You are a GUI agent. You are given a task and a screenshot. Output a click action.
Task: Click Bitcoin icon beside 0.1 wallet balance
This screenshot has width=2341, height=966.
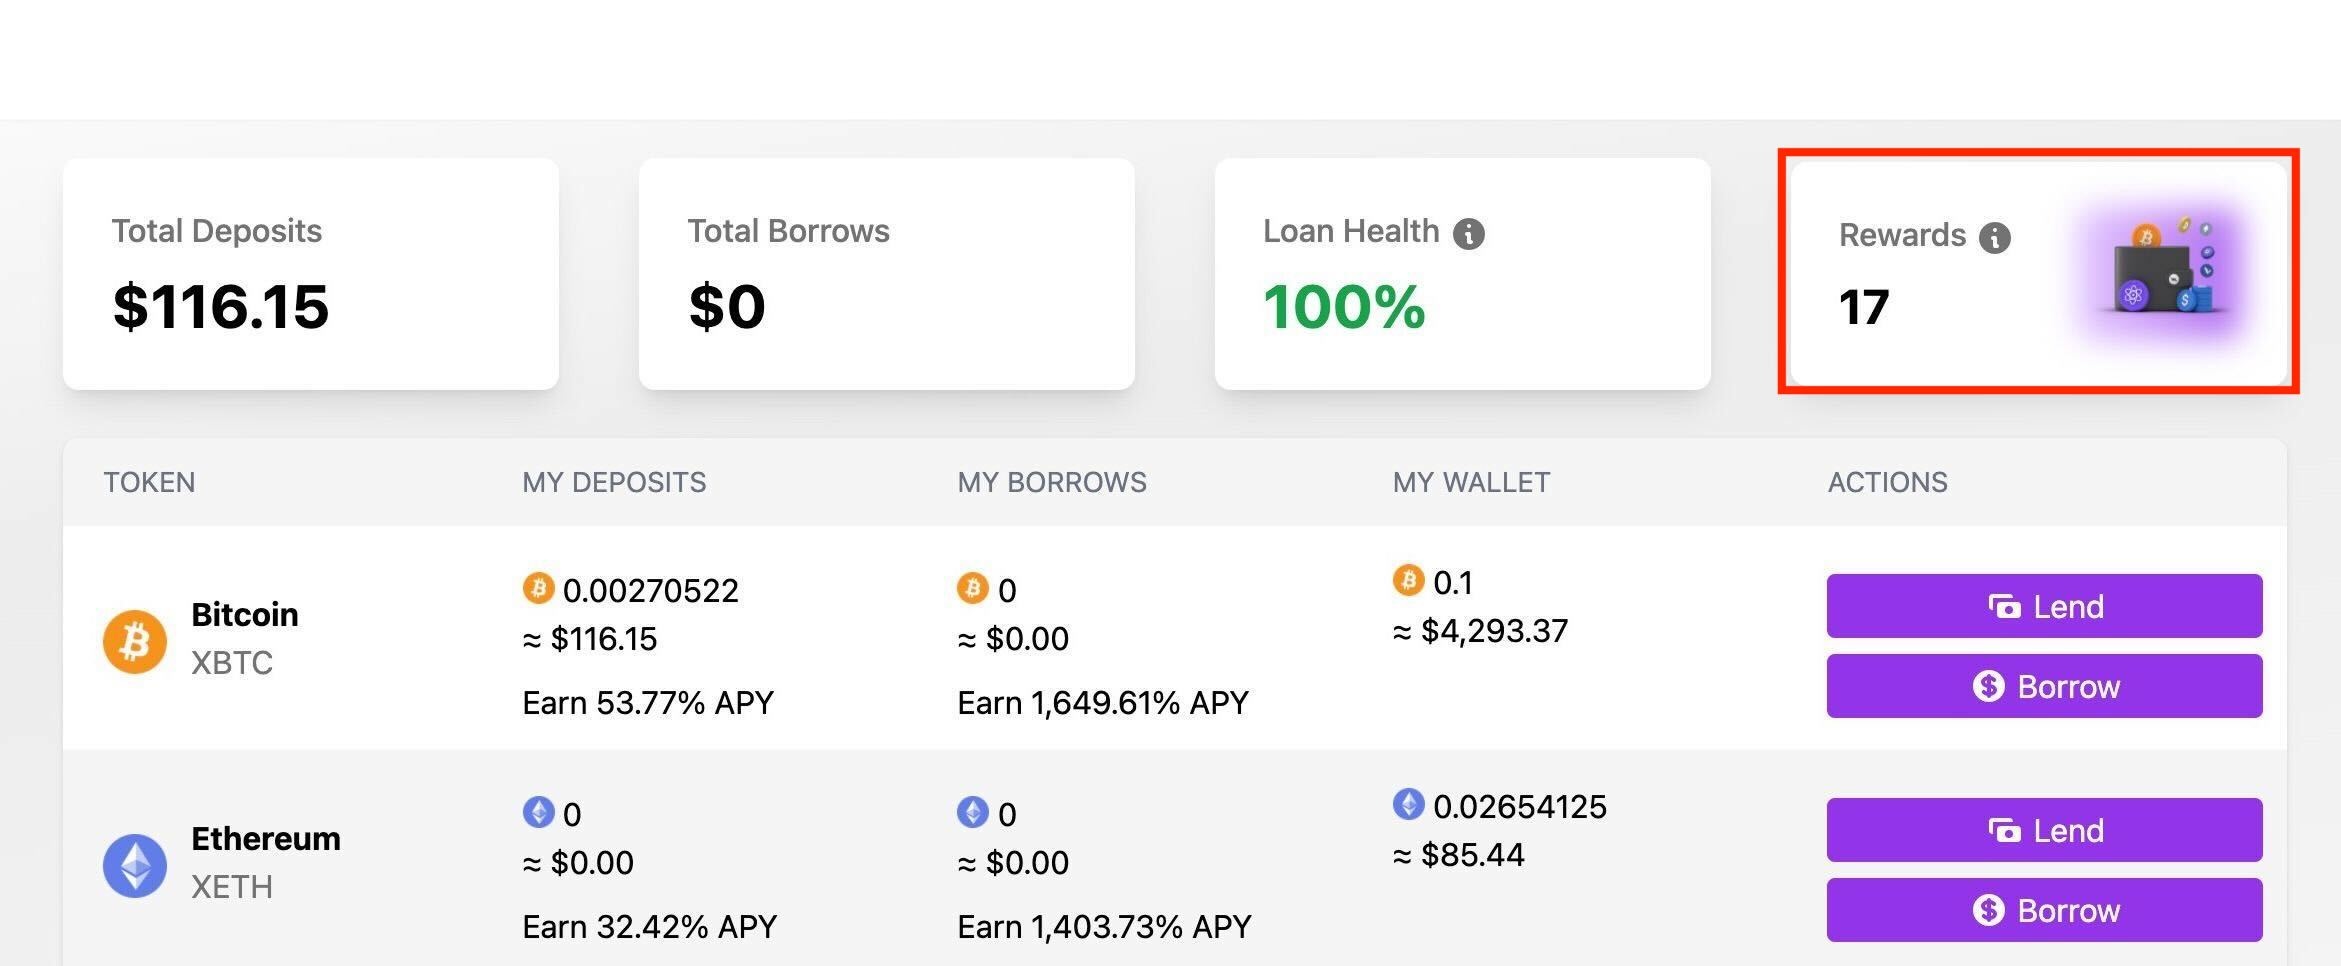[1408, 580]
